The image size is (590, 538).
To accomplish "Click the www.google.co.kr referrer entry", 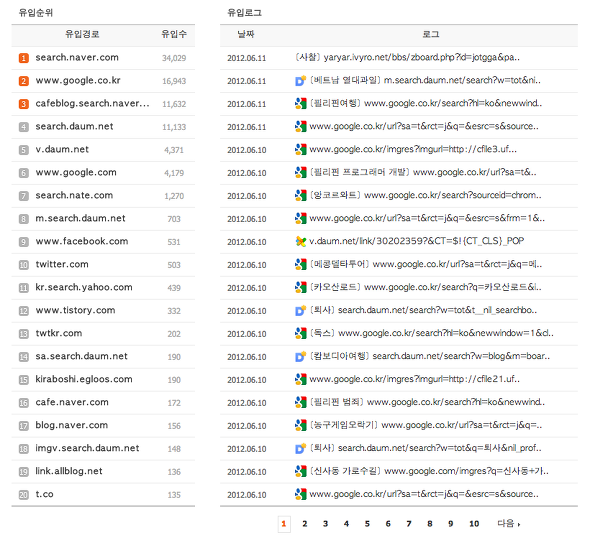I will tap(78, 81).
